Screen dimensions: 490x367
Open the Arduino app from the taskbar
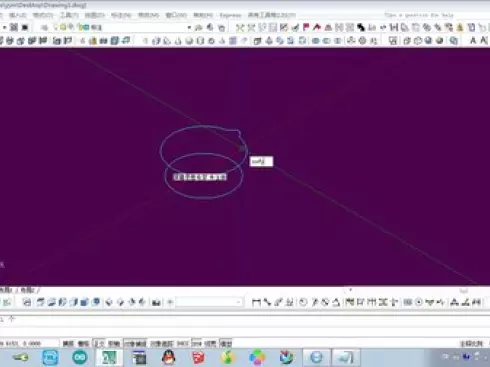[80, 357]
